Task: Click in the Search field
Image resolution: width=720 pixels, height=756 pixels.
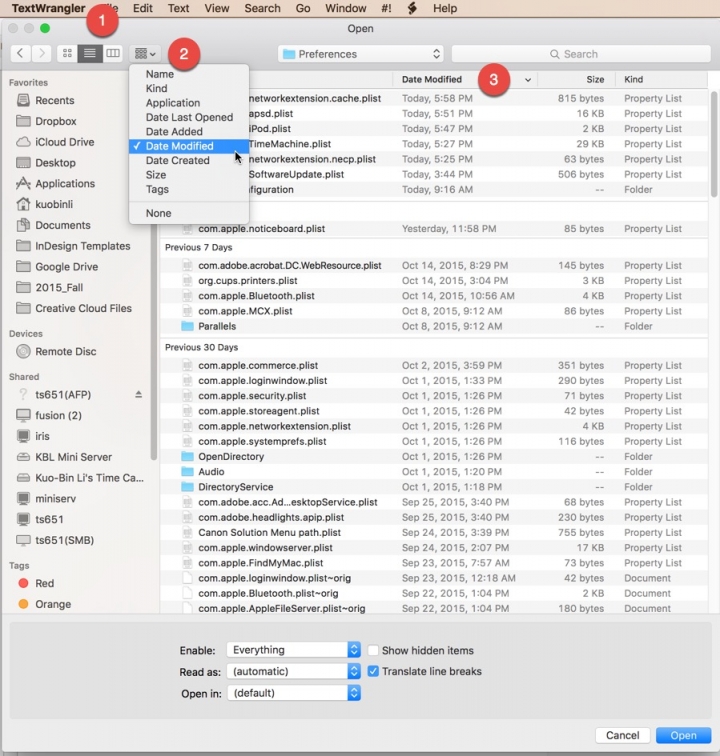Action: pos(581,54)
